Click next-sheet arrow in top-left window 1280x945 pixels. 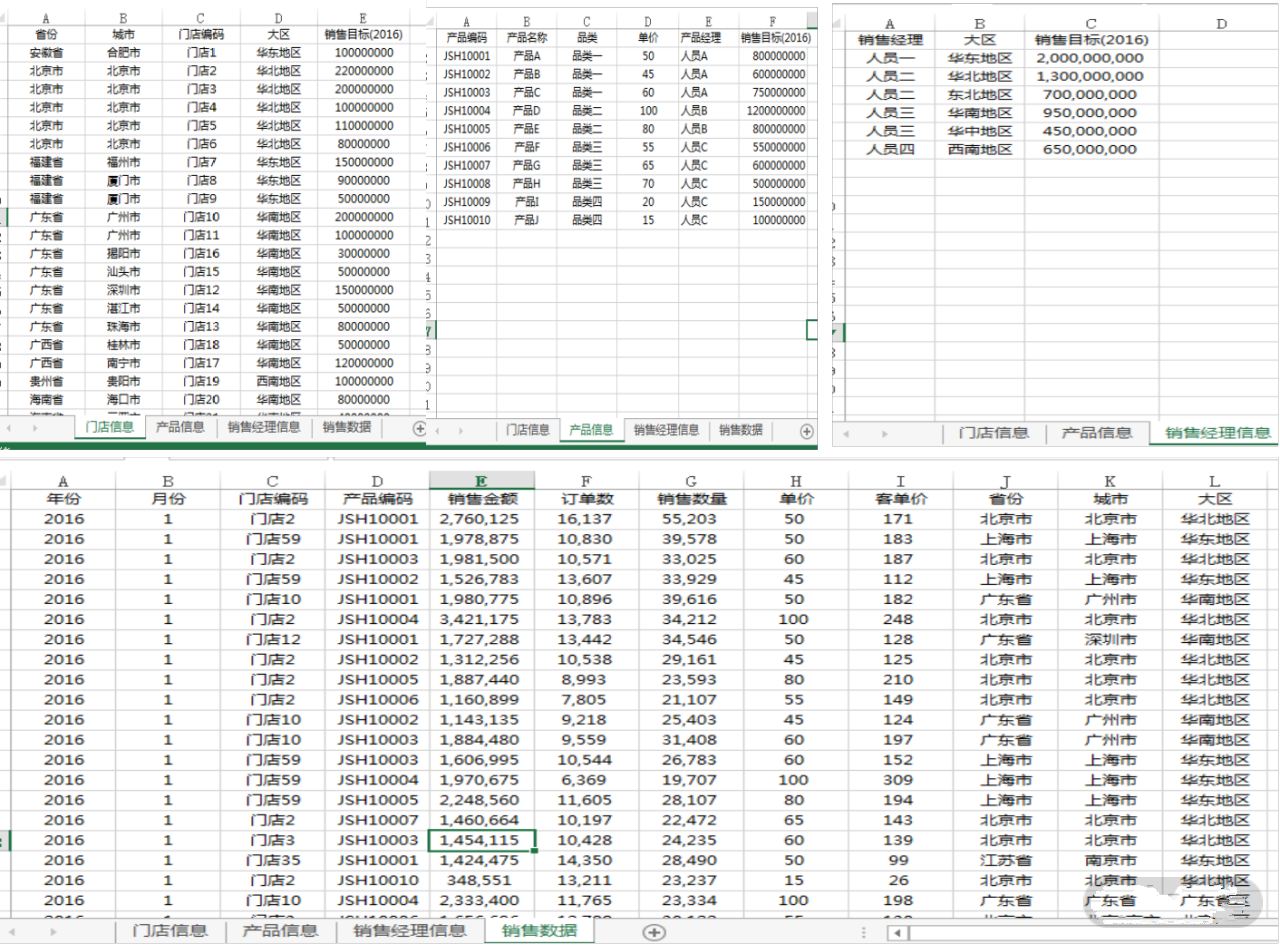tap(36, 427)
